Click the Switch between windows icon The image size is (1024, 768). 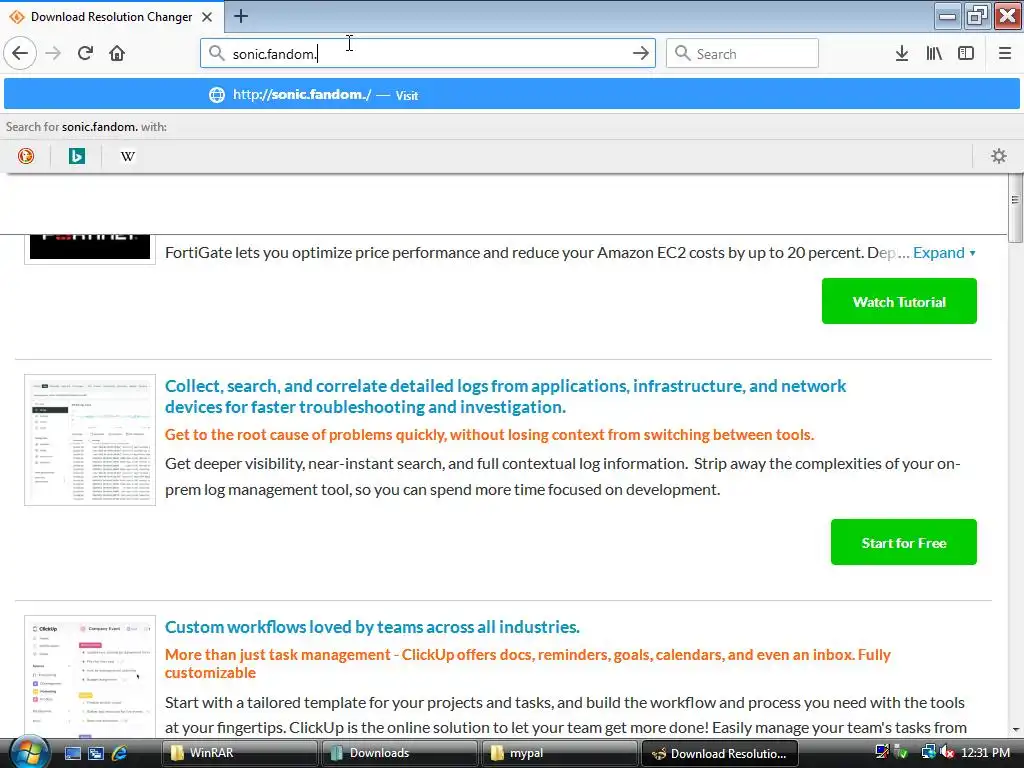(x=96, y=753)
